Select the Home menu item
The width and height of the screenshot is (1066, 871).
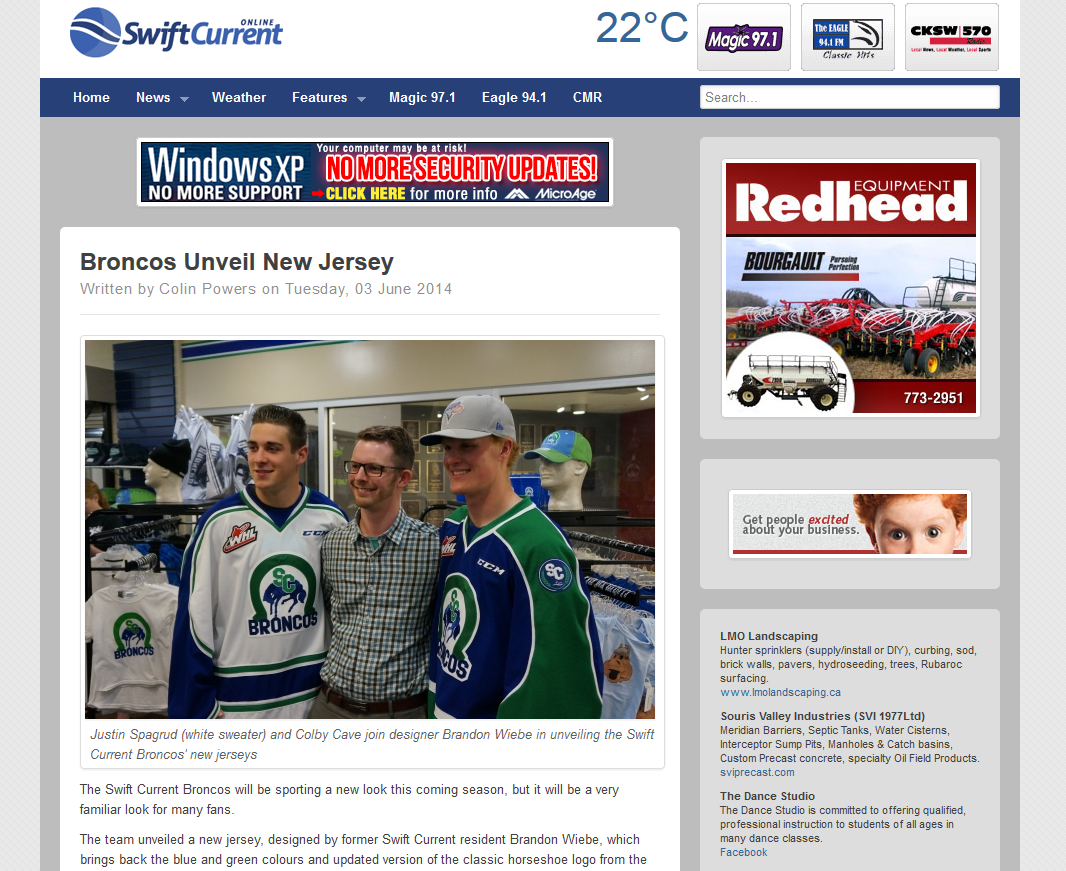[x=91, y=97]
